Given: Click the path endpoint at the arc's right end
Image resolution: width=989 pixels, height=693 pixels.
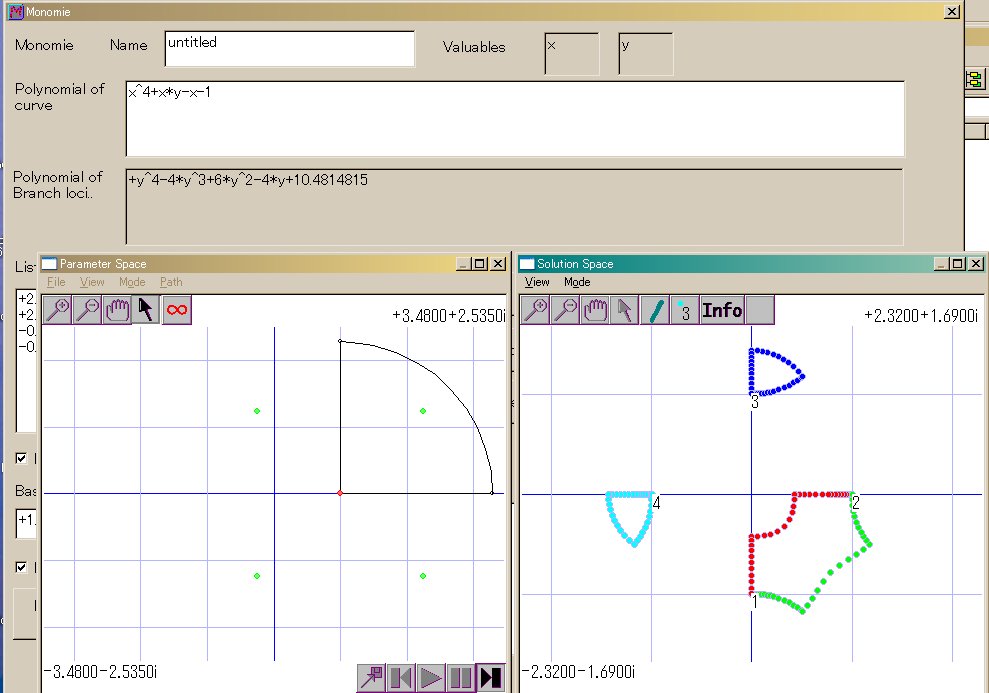Looking at the screenshot, I should [x=492, y=493].
